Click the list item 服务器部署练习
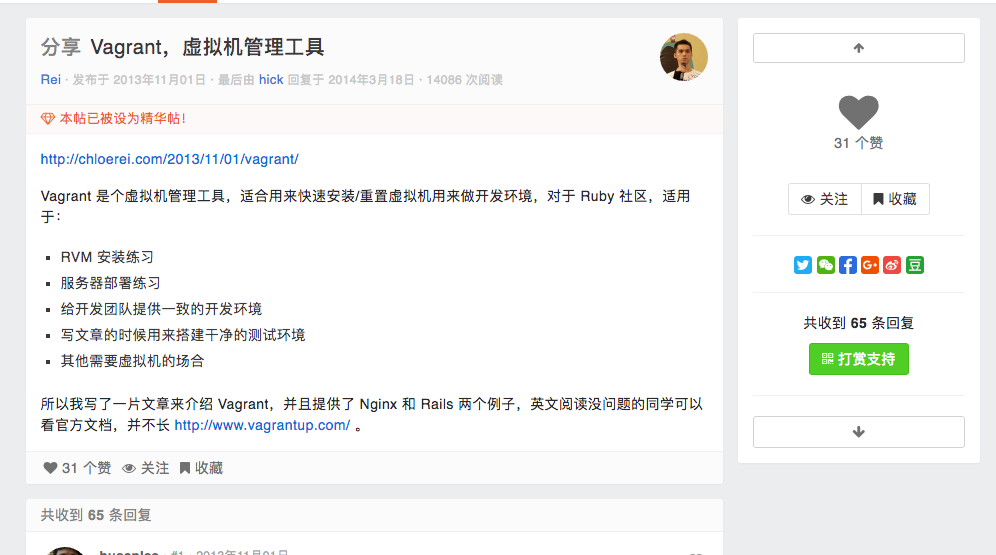This screenshot has width=996, height=555. click(x=111, y=283)
